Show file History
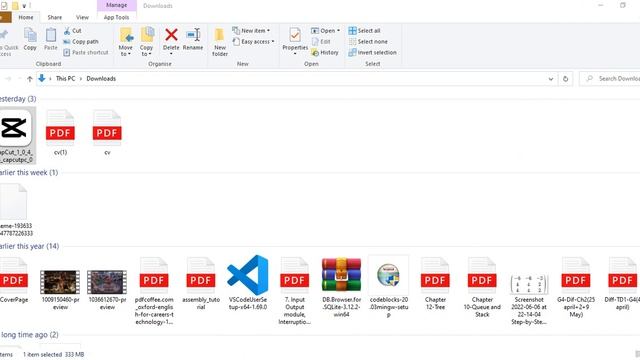The height and width of the screenshot is (360, 640). [325, 53]
